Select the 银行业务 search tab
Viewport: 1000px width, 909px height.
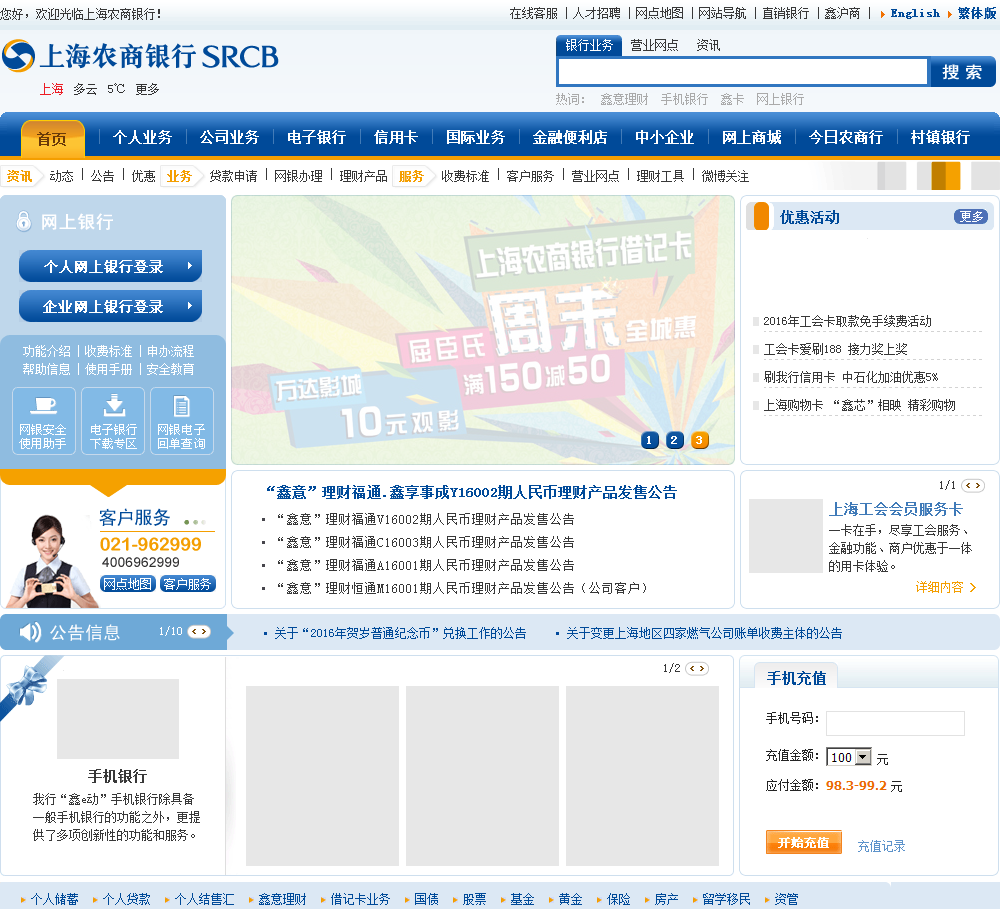click(x=589, y=45)
